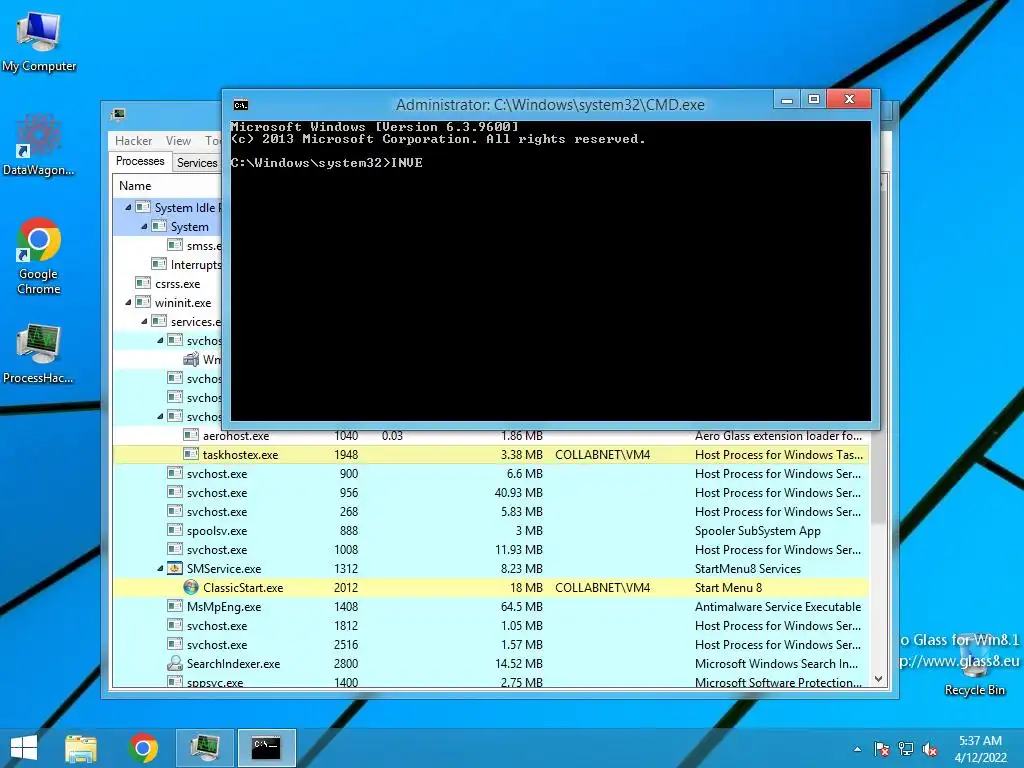Screen dimensions: 1024x768
Task: Click the Windows Start button
Action: (x=24, y=748)
